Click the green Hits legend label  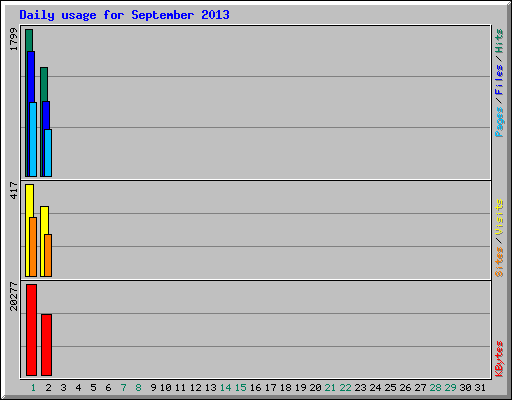[499, 41]
